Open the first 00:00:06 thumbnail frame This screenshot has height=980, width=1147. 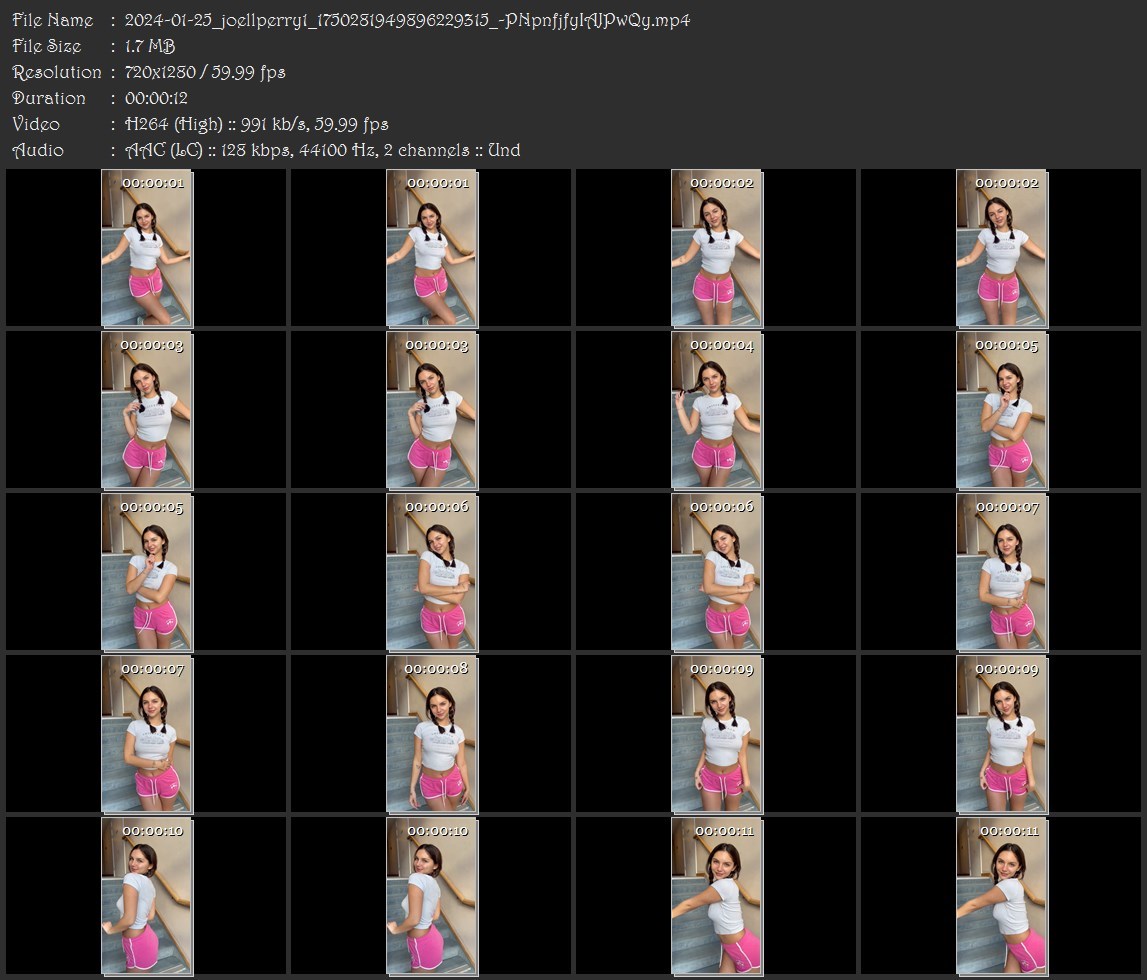pos(432,572)
